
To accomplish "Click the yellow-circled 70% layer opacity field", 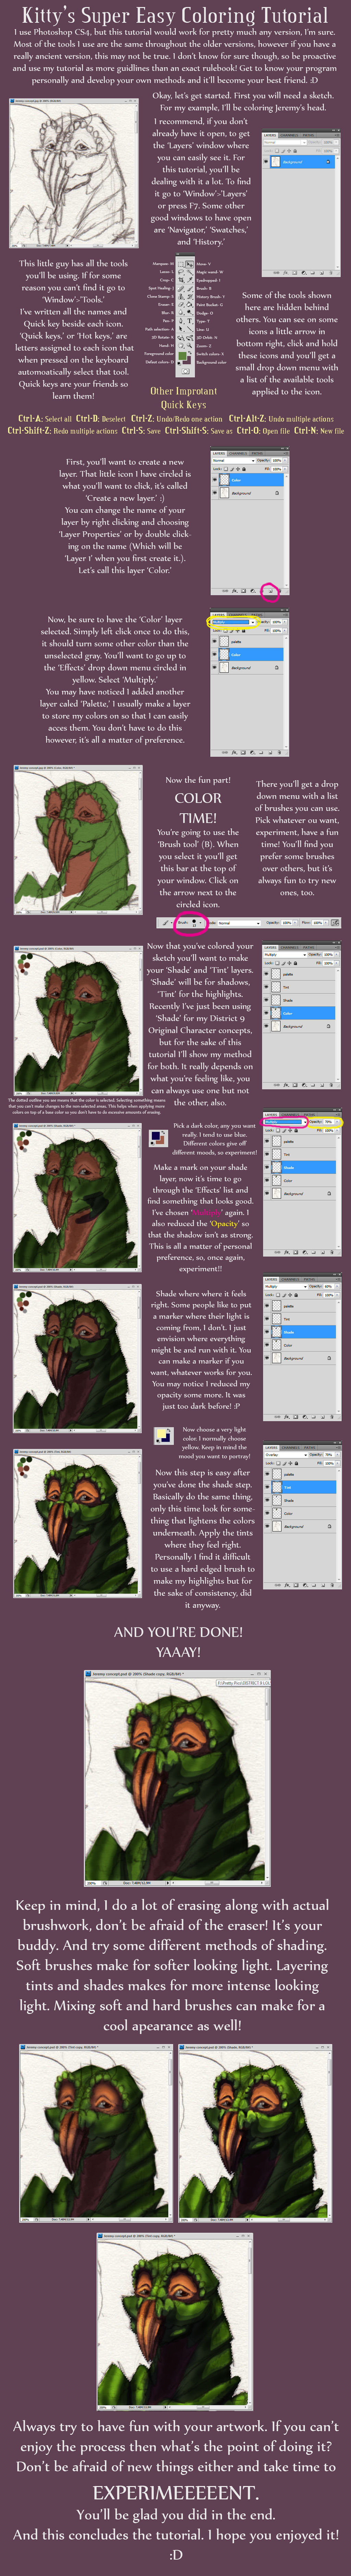I will click(x=329, y=1122).
